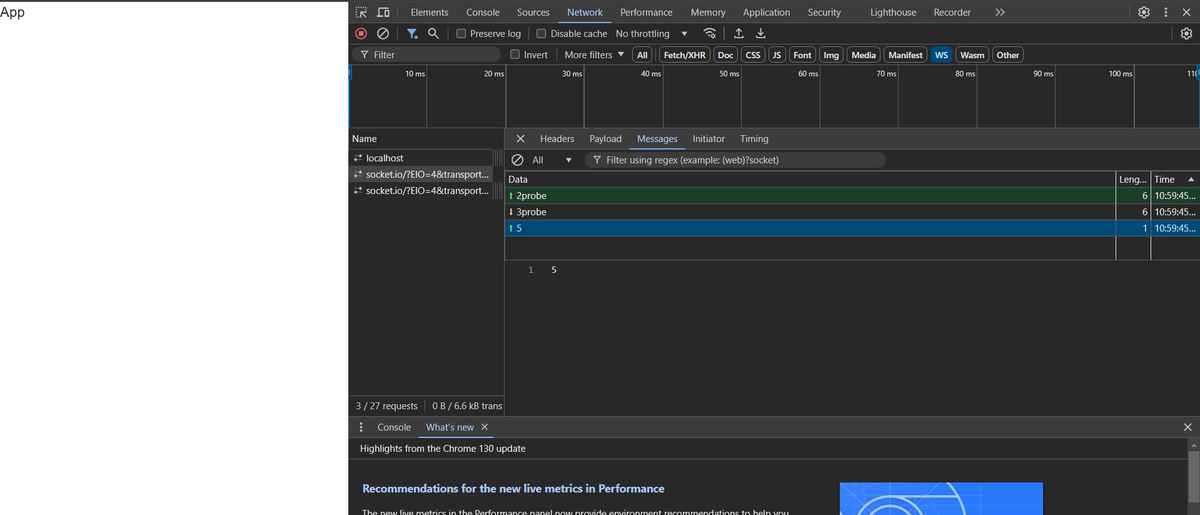The height and width of the screenshot is (515, 1200).
Task: Filter by Media requests
Action: tap(864, 55)
